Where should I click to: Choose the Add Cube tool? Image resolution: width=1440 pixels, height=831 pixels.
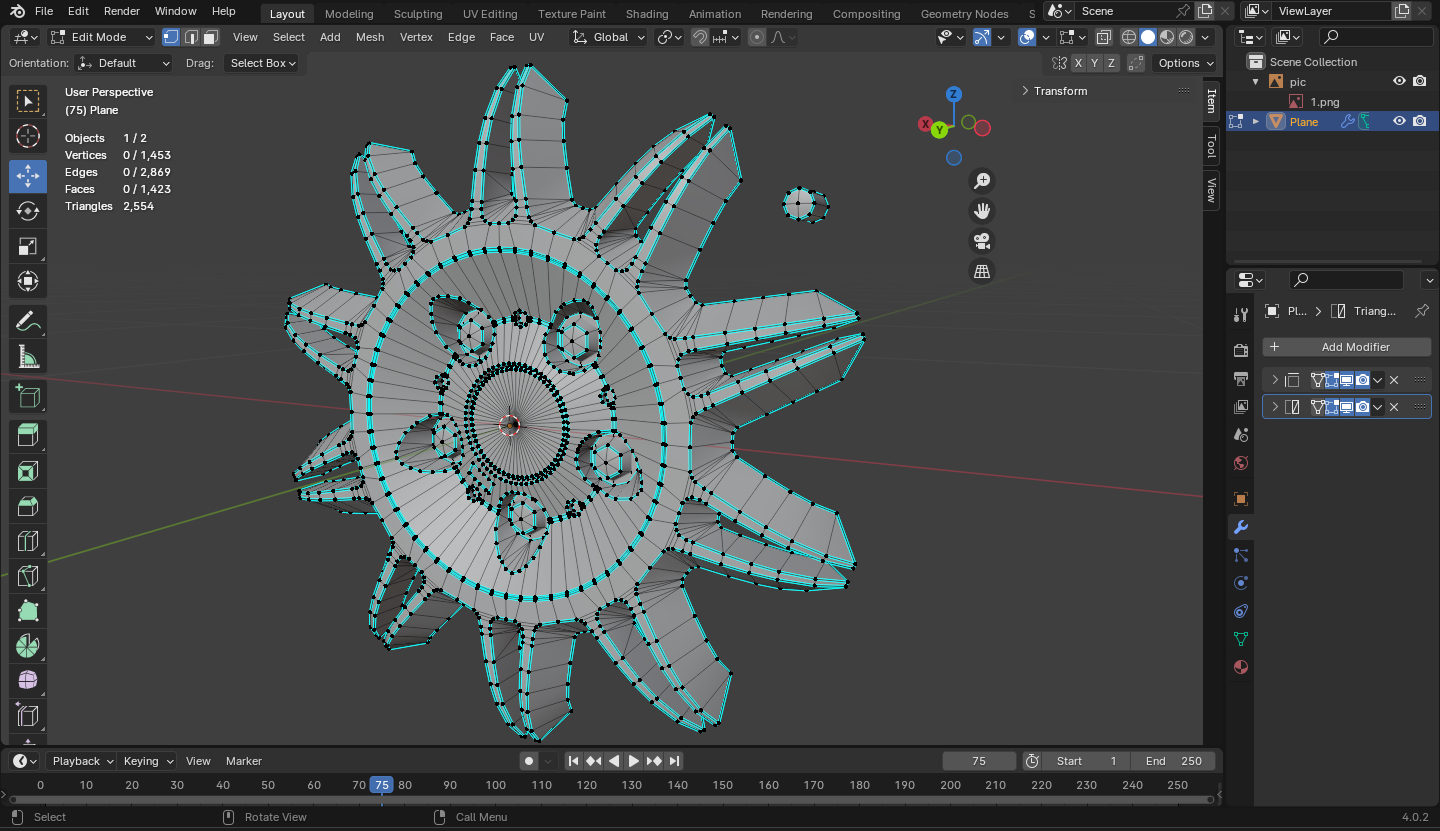28,397
